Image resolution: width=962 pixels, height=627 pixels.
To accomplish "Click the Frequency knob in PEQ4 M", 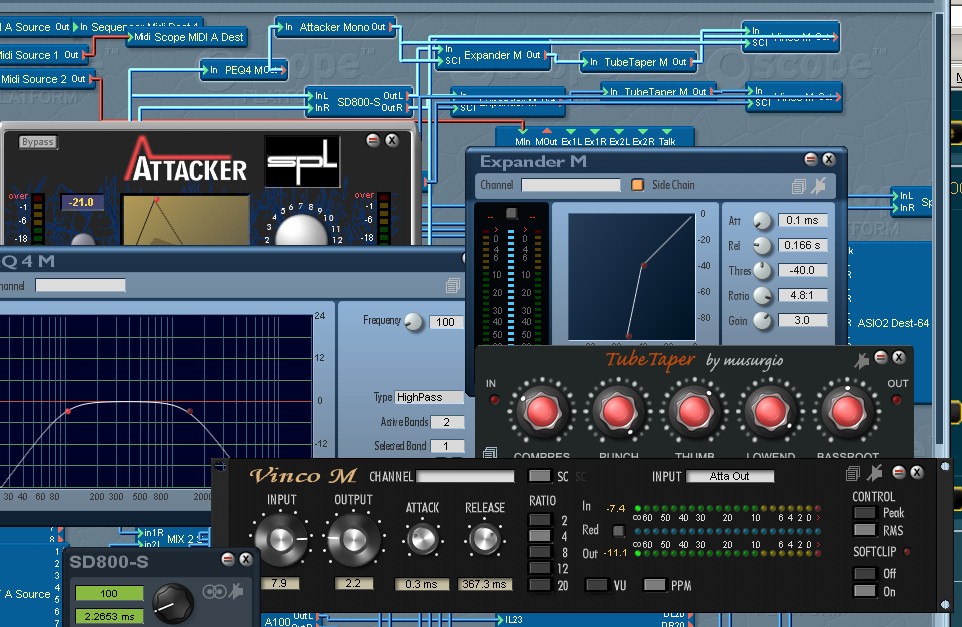I will click(x=414, y=321).
